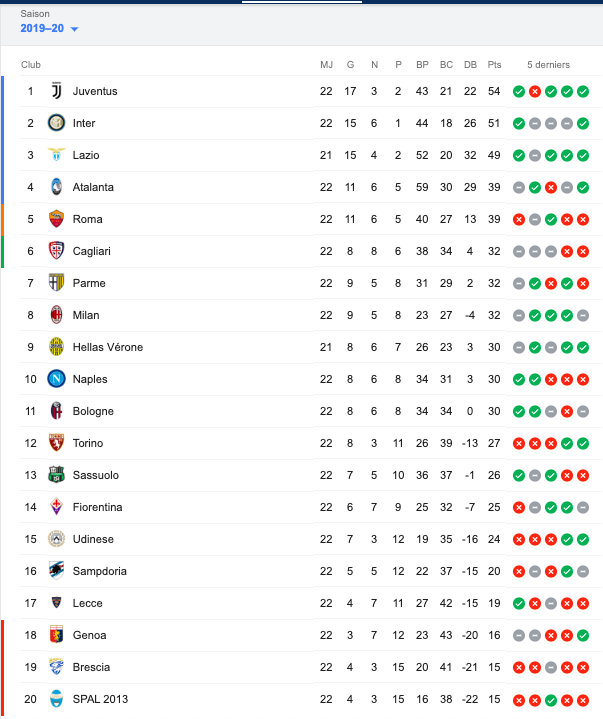Click the Cagliari team name

[91, 251]
